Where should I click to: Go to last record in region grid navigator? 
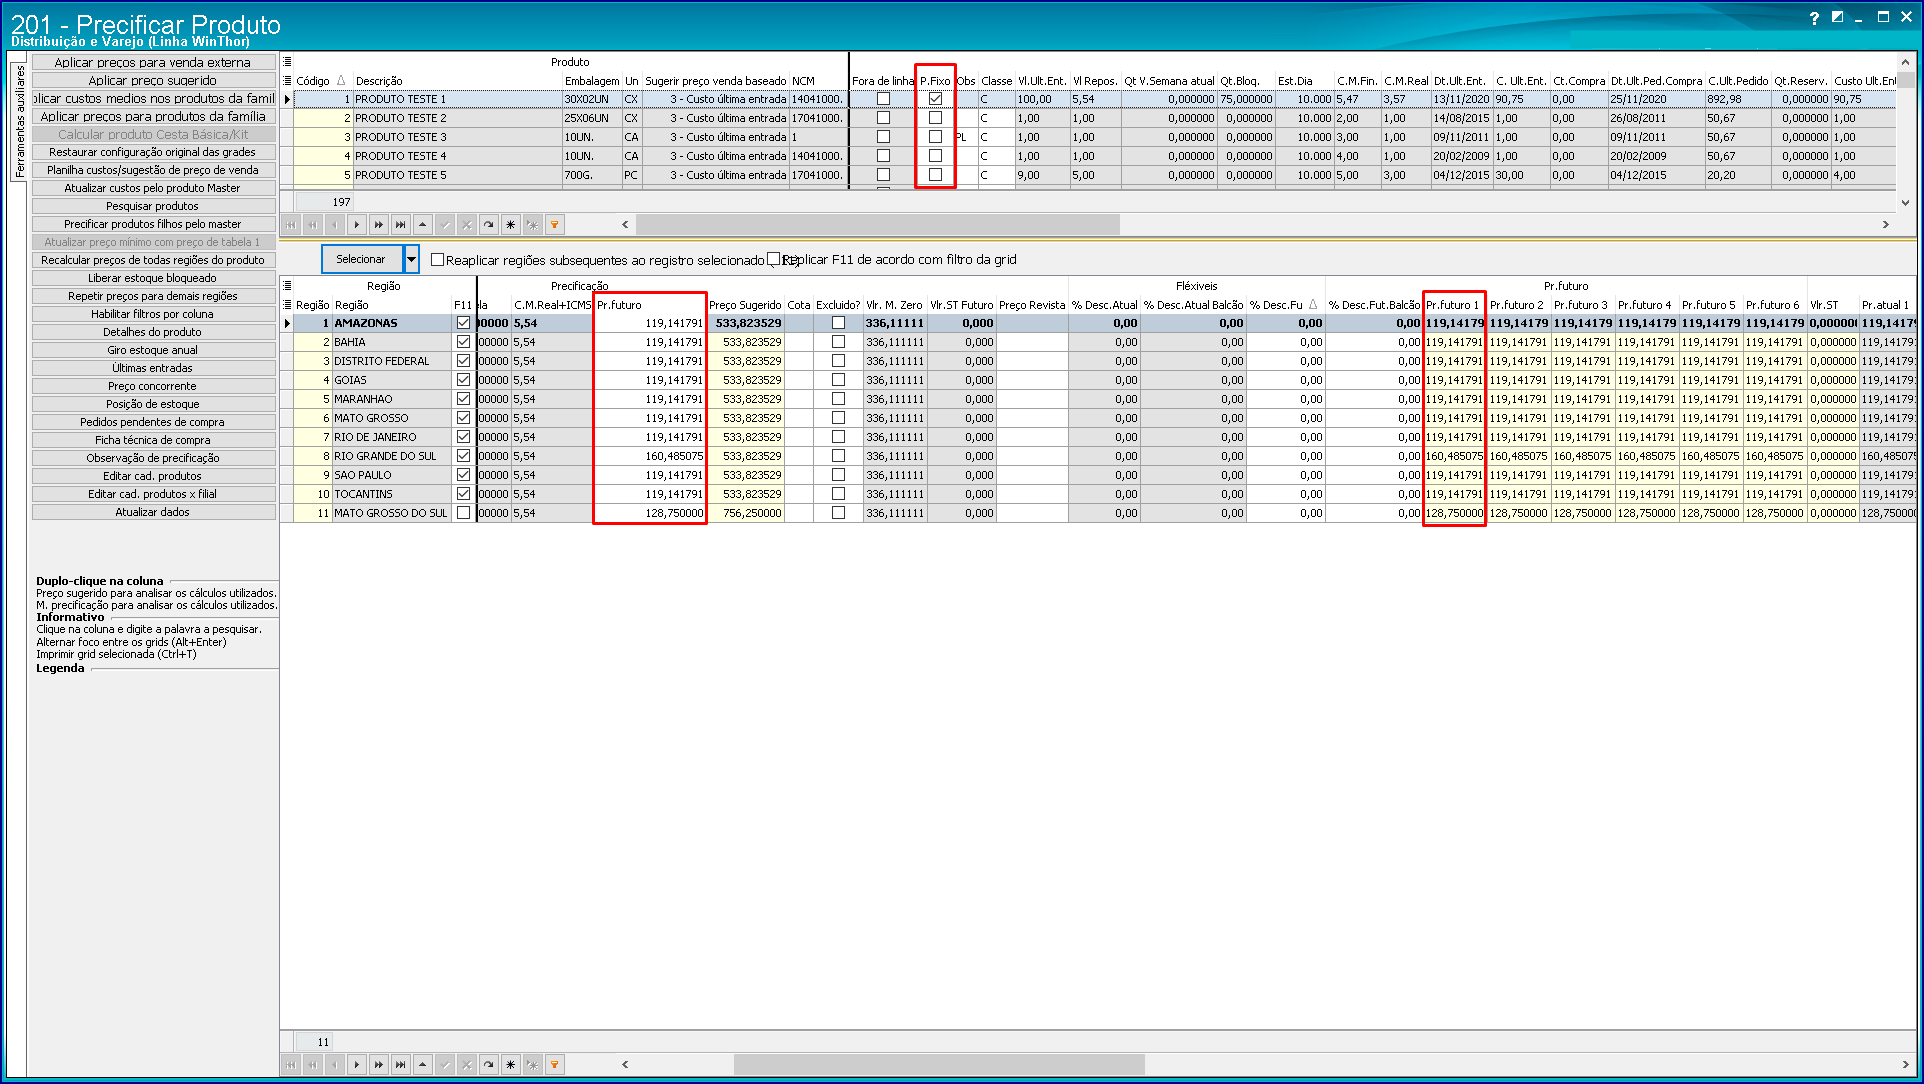(x=401, y=1065)
